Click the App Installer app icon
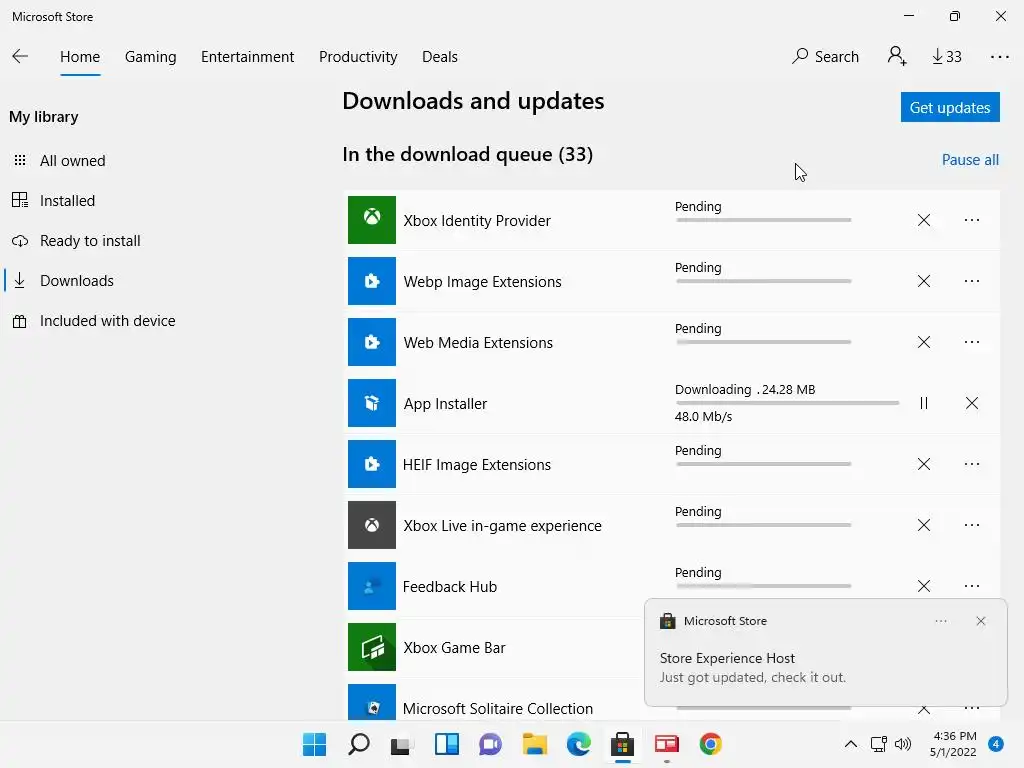This screenshot has width=1024, height=768. (x=372, y=403)
